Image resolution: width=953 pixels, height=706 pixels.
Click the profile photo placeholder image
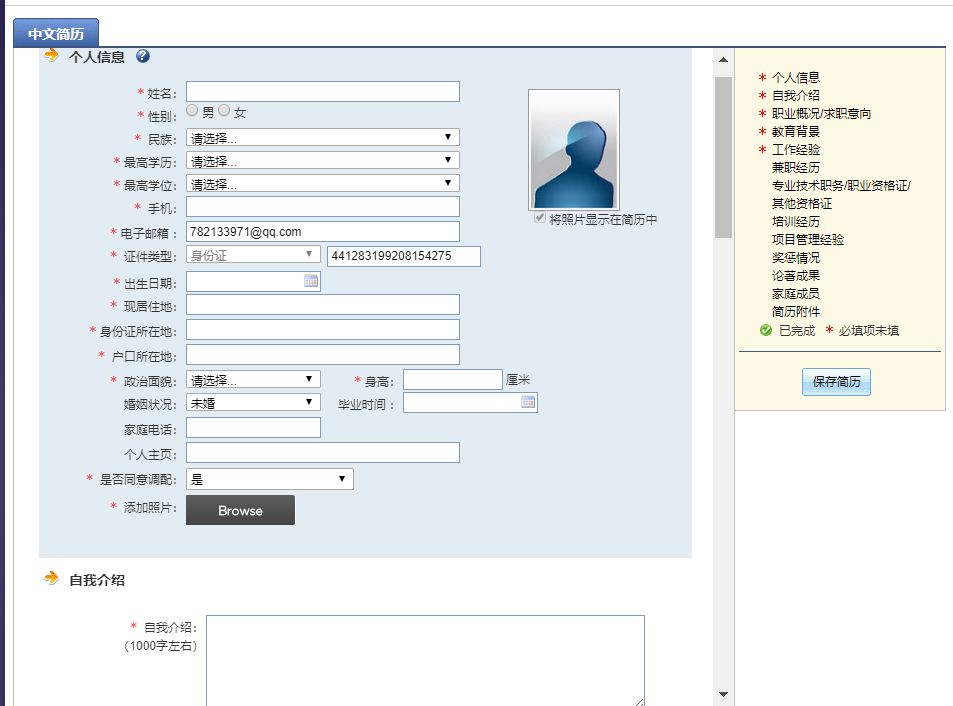574,149
